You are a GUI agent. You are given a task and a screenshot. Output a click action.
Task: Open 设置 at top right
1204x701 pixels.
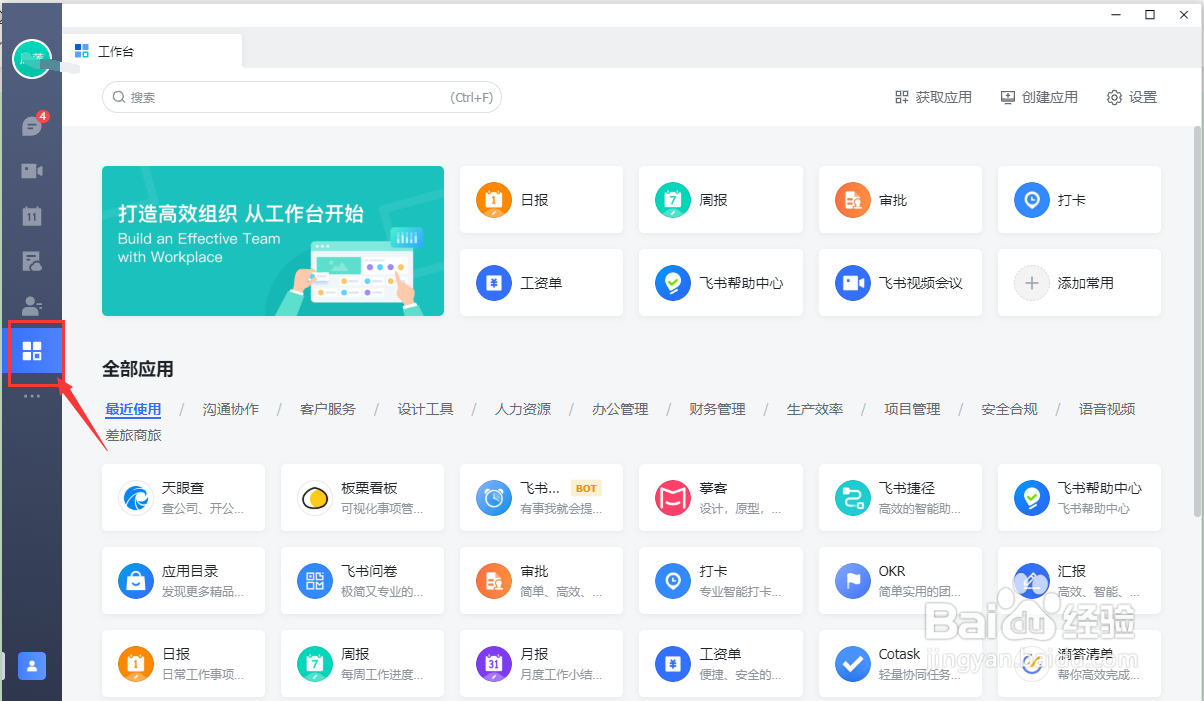pyautogui.click(x=1131, y=97)
